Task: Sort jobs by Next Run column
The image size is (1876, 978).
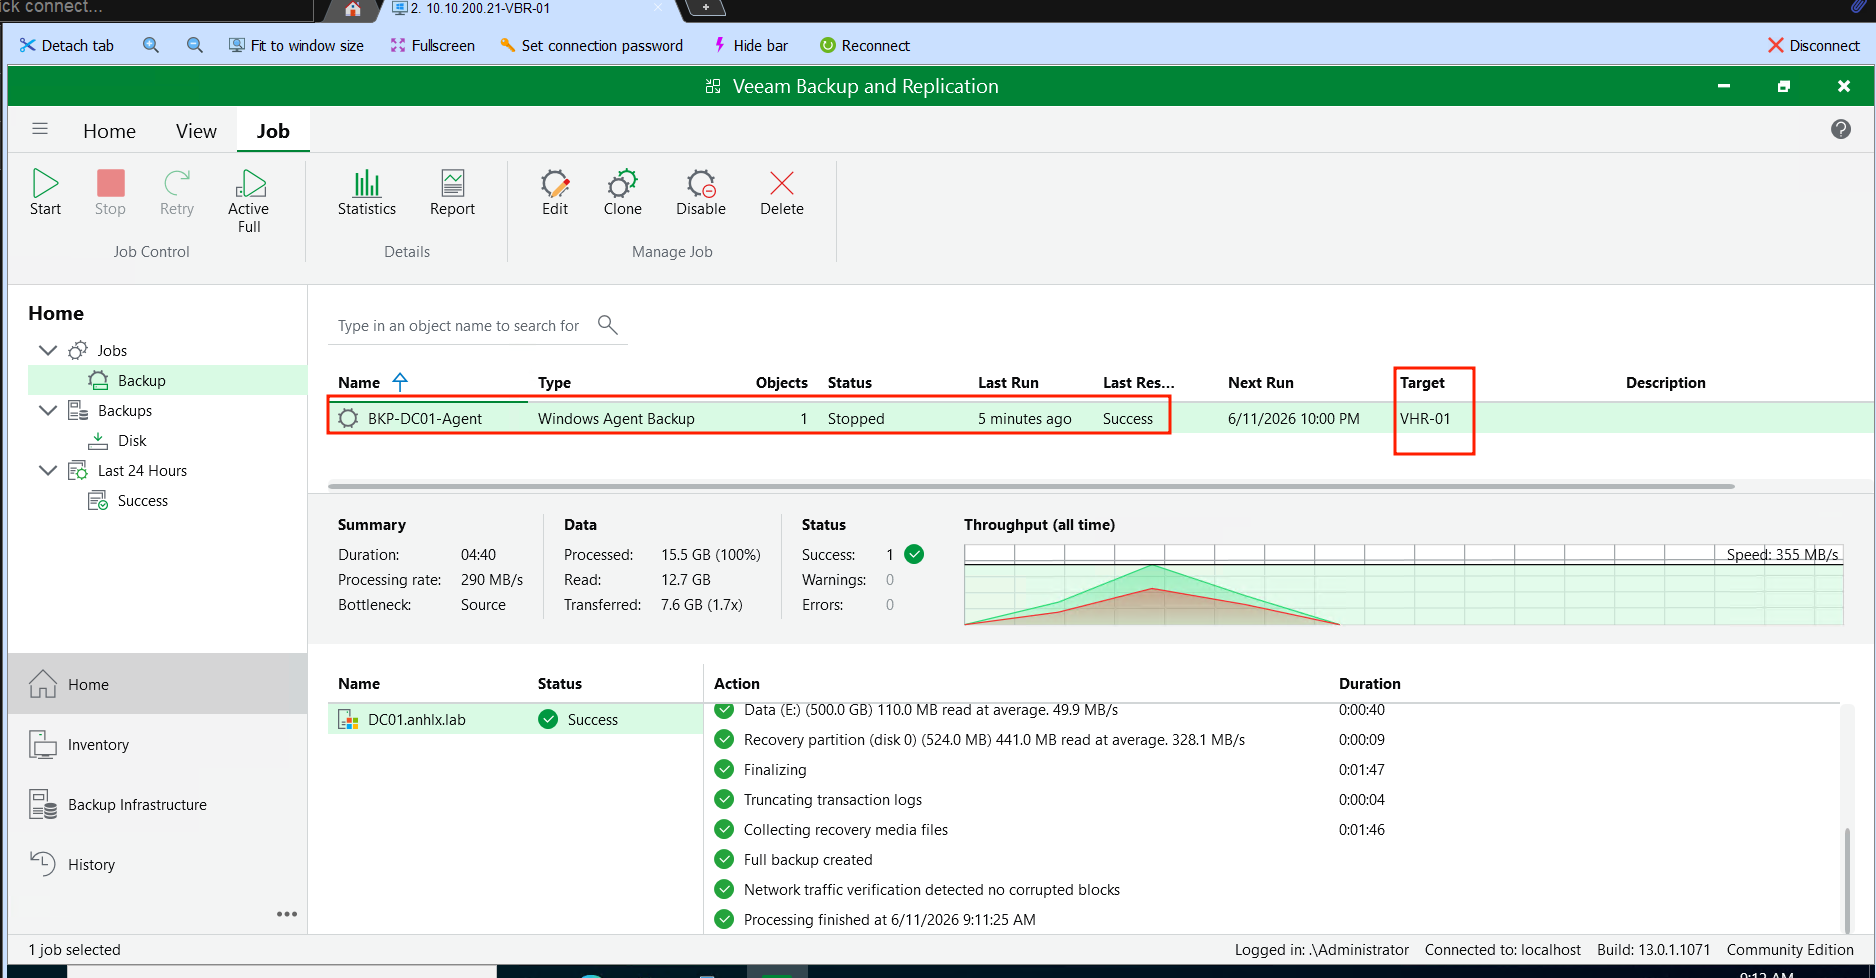Action: pos(1260,382)
